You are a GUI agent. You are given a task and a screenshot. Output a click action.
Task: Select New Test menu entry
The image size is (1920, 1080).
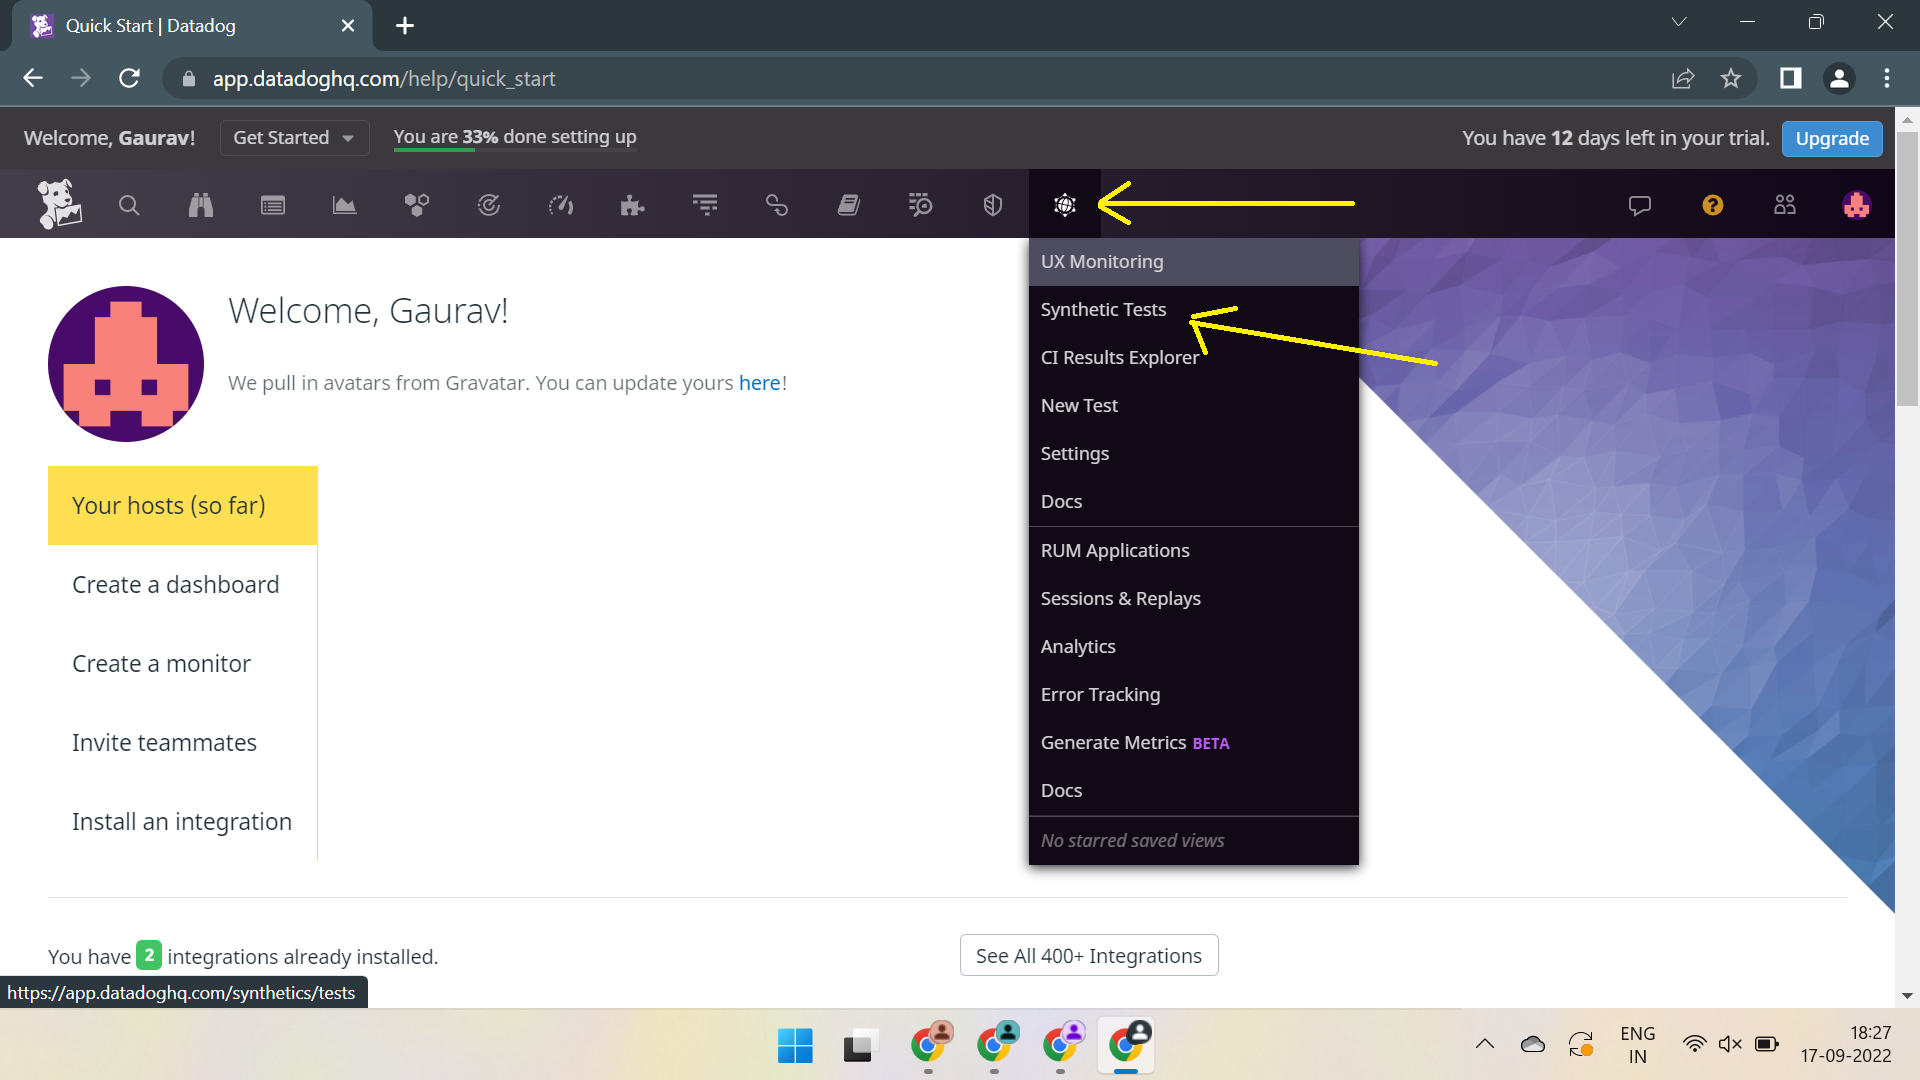click(1193, 406)
